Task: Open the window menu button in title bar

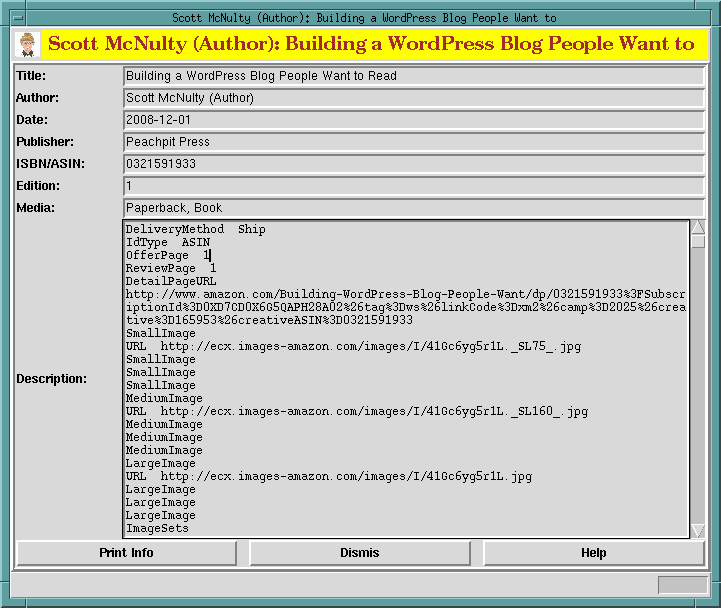Action: click(18, 18)
